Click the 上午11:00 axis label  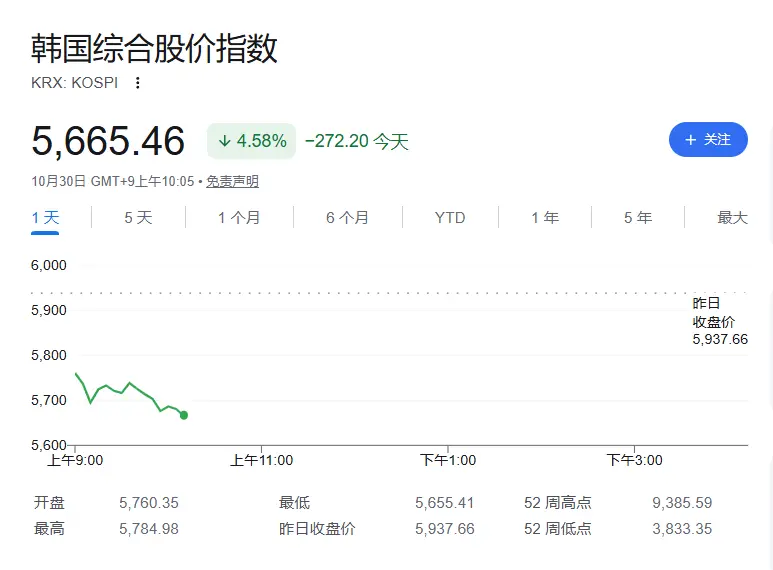coord(261,460)
